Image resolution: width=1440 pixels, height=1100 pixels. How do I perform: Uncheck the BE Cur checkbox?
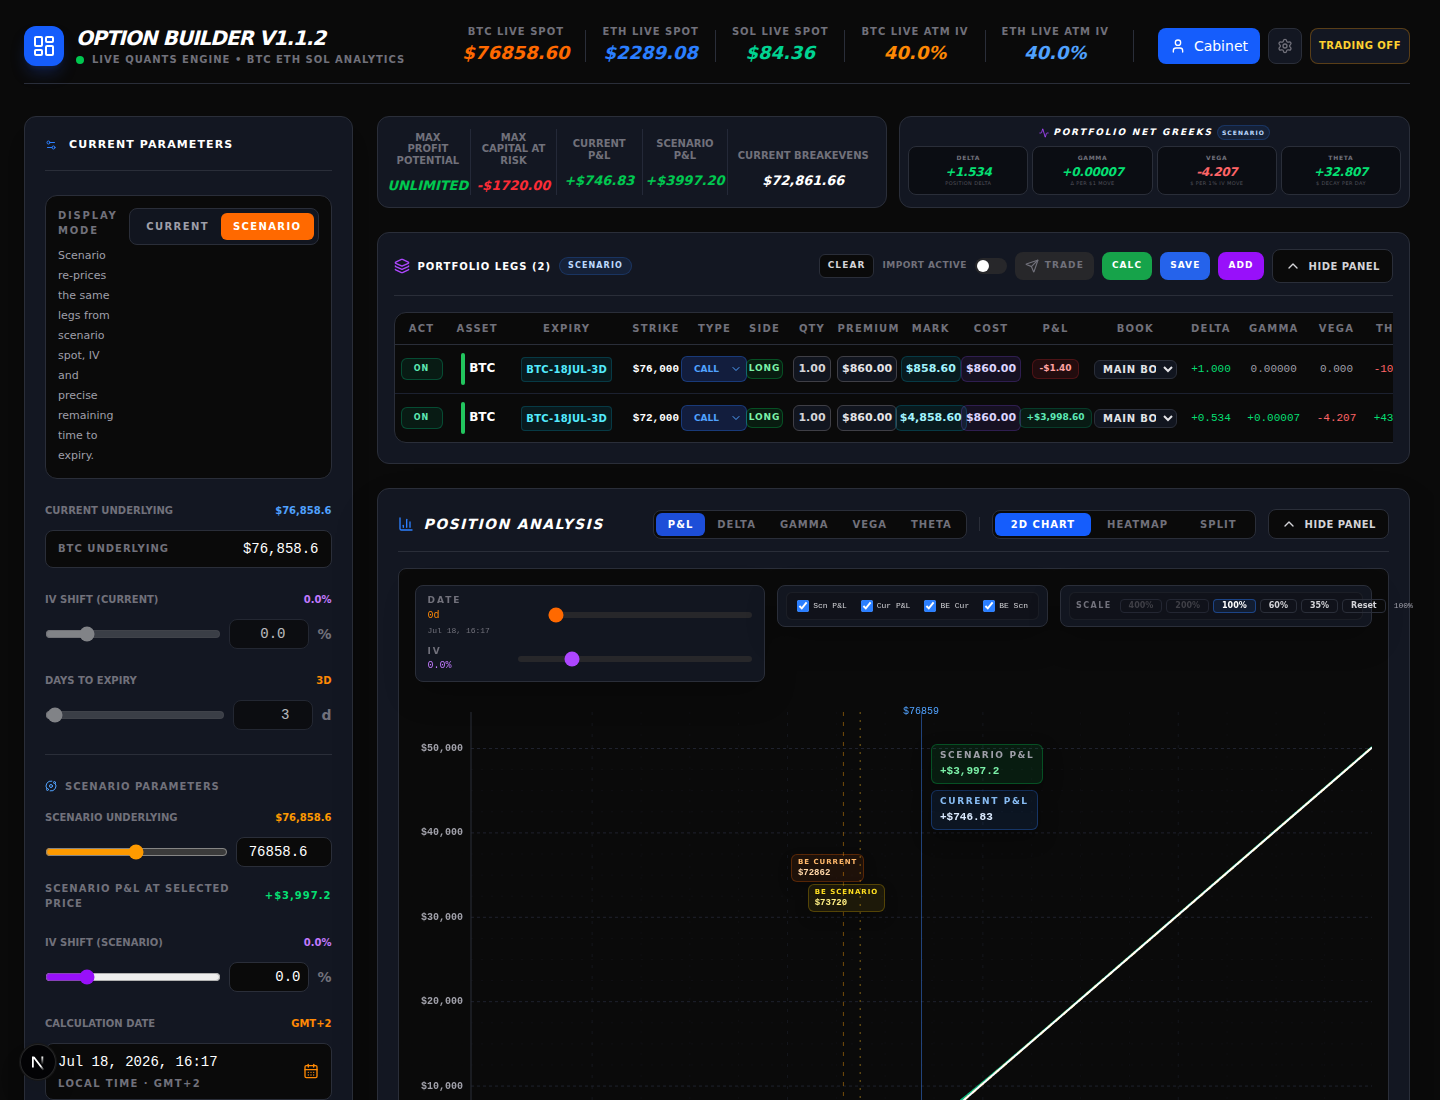pyautogui.click(x=930, y=606)
